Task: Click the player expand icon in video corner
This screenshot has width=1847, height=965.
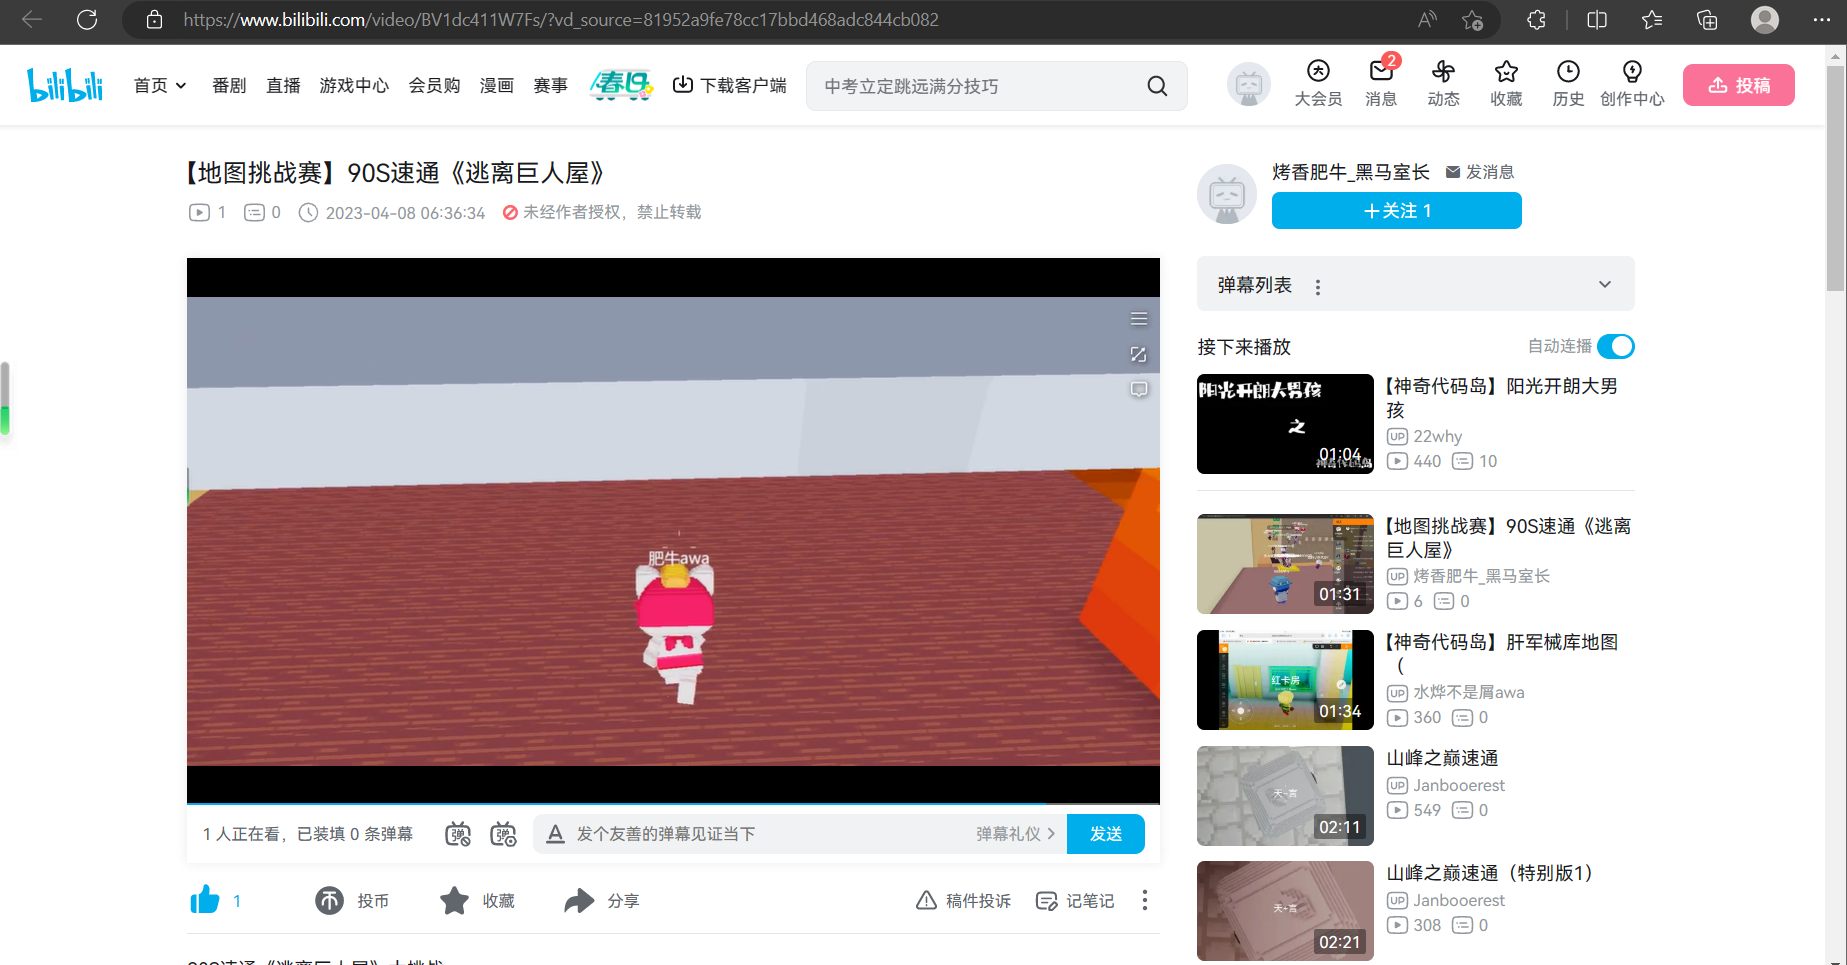Action: 1139,355
